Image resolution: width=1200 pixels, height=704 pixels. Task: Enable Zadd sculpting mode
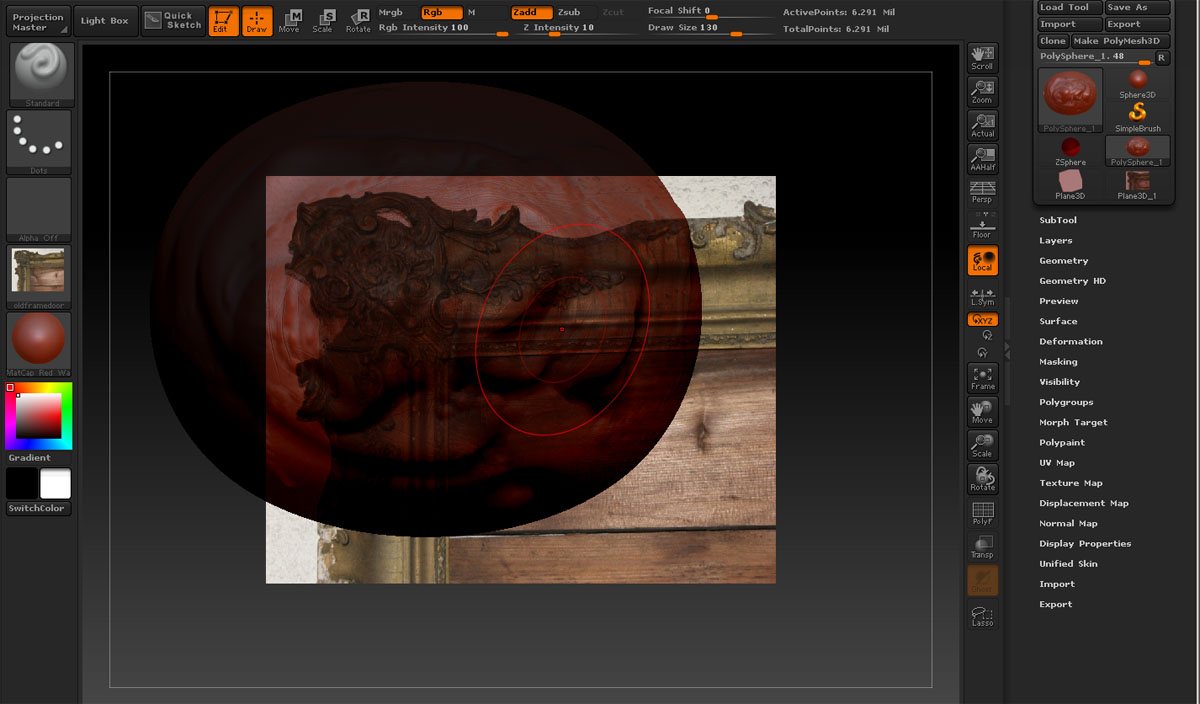(x=531, y=12)
